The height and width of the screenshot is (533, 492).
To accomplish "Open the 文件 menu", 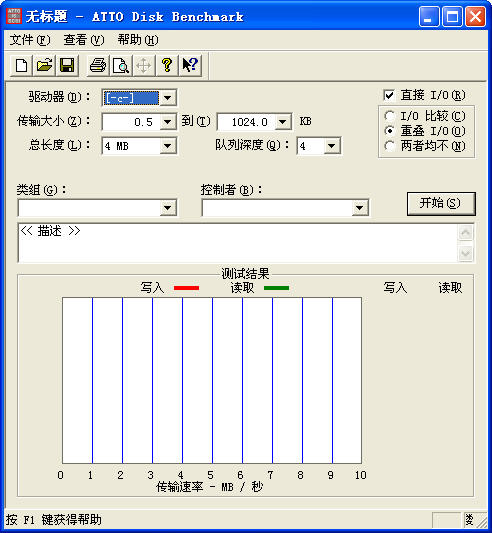I will (30, 40).
